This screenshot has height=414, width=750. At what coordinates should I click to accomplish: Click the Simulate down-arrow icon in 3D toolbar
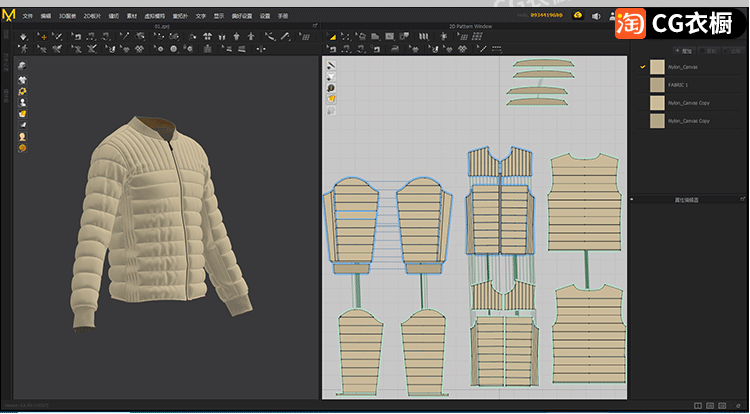point(24,37)
